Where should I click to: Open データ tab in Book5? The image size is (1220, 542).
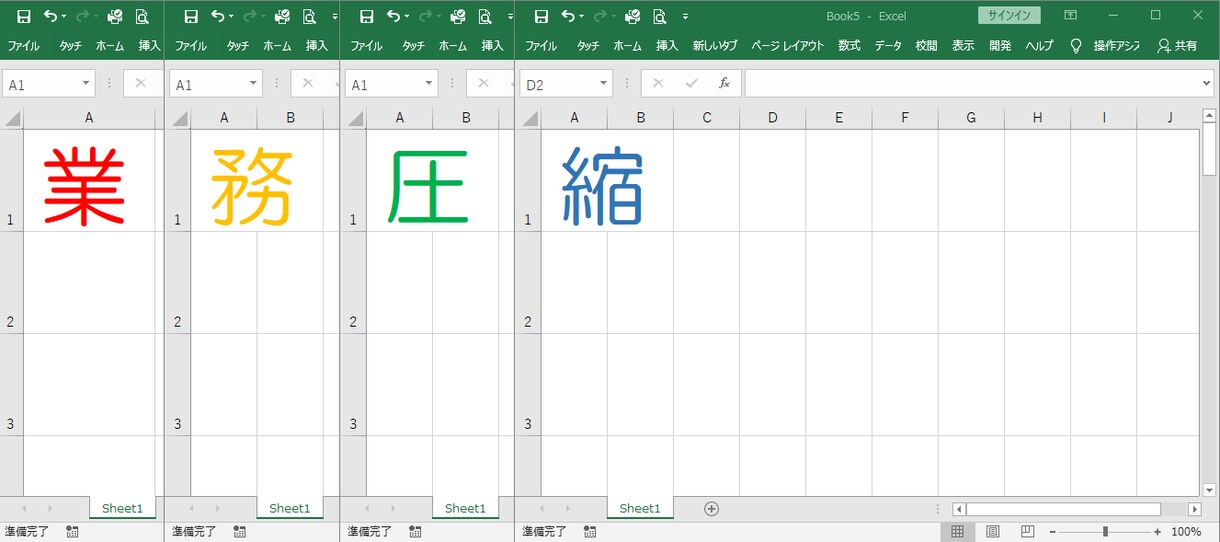click(888, 46)
